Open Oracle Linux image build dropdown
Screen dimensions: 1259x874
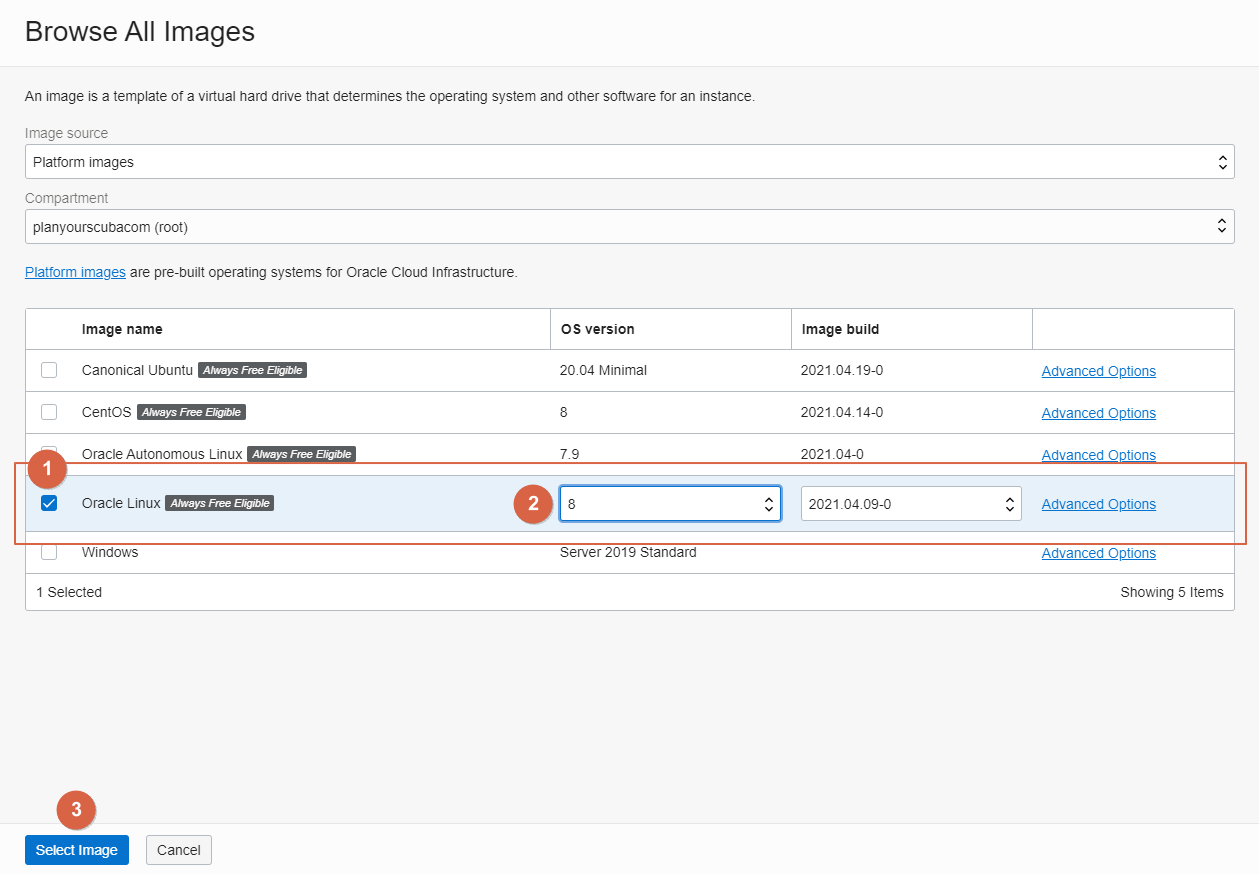(911, 504)
